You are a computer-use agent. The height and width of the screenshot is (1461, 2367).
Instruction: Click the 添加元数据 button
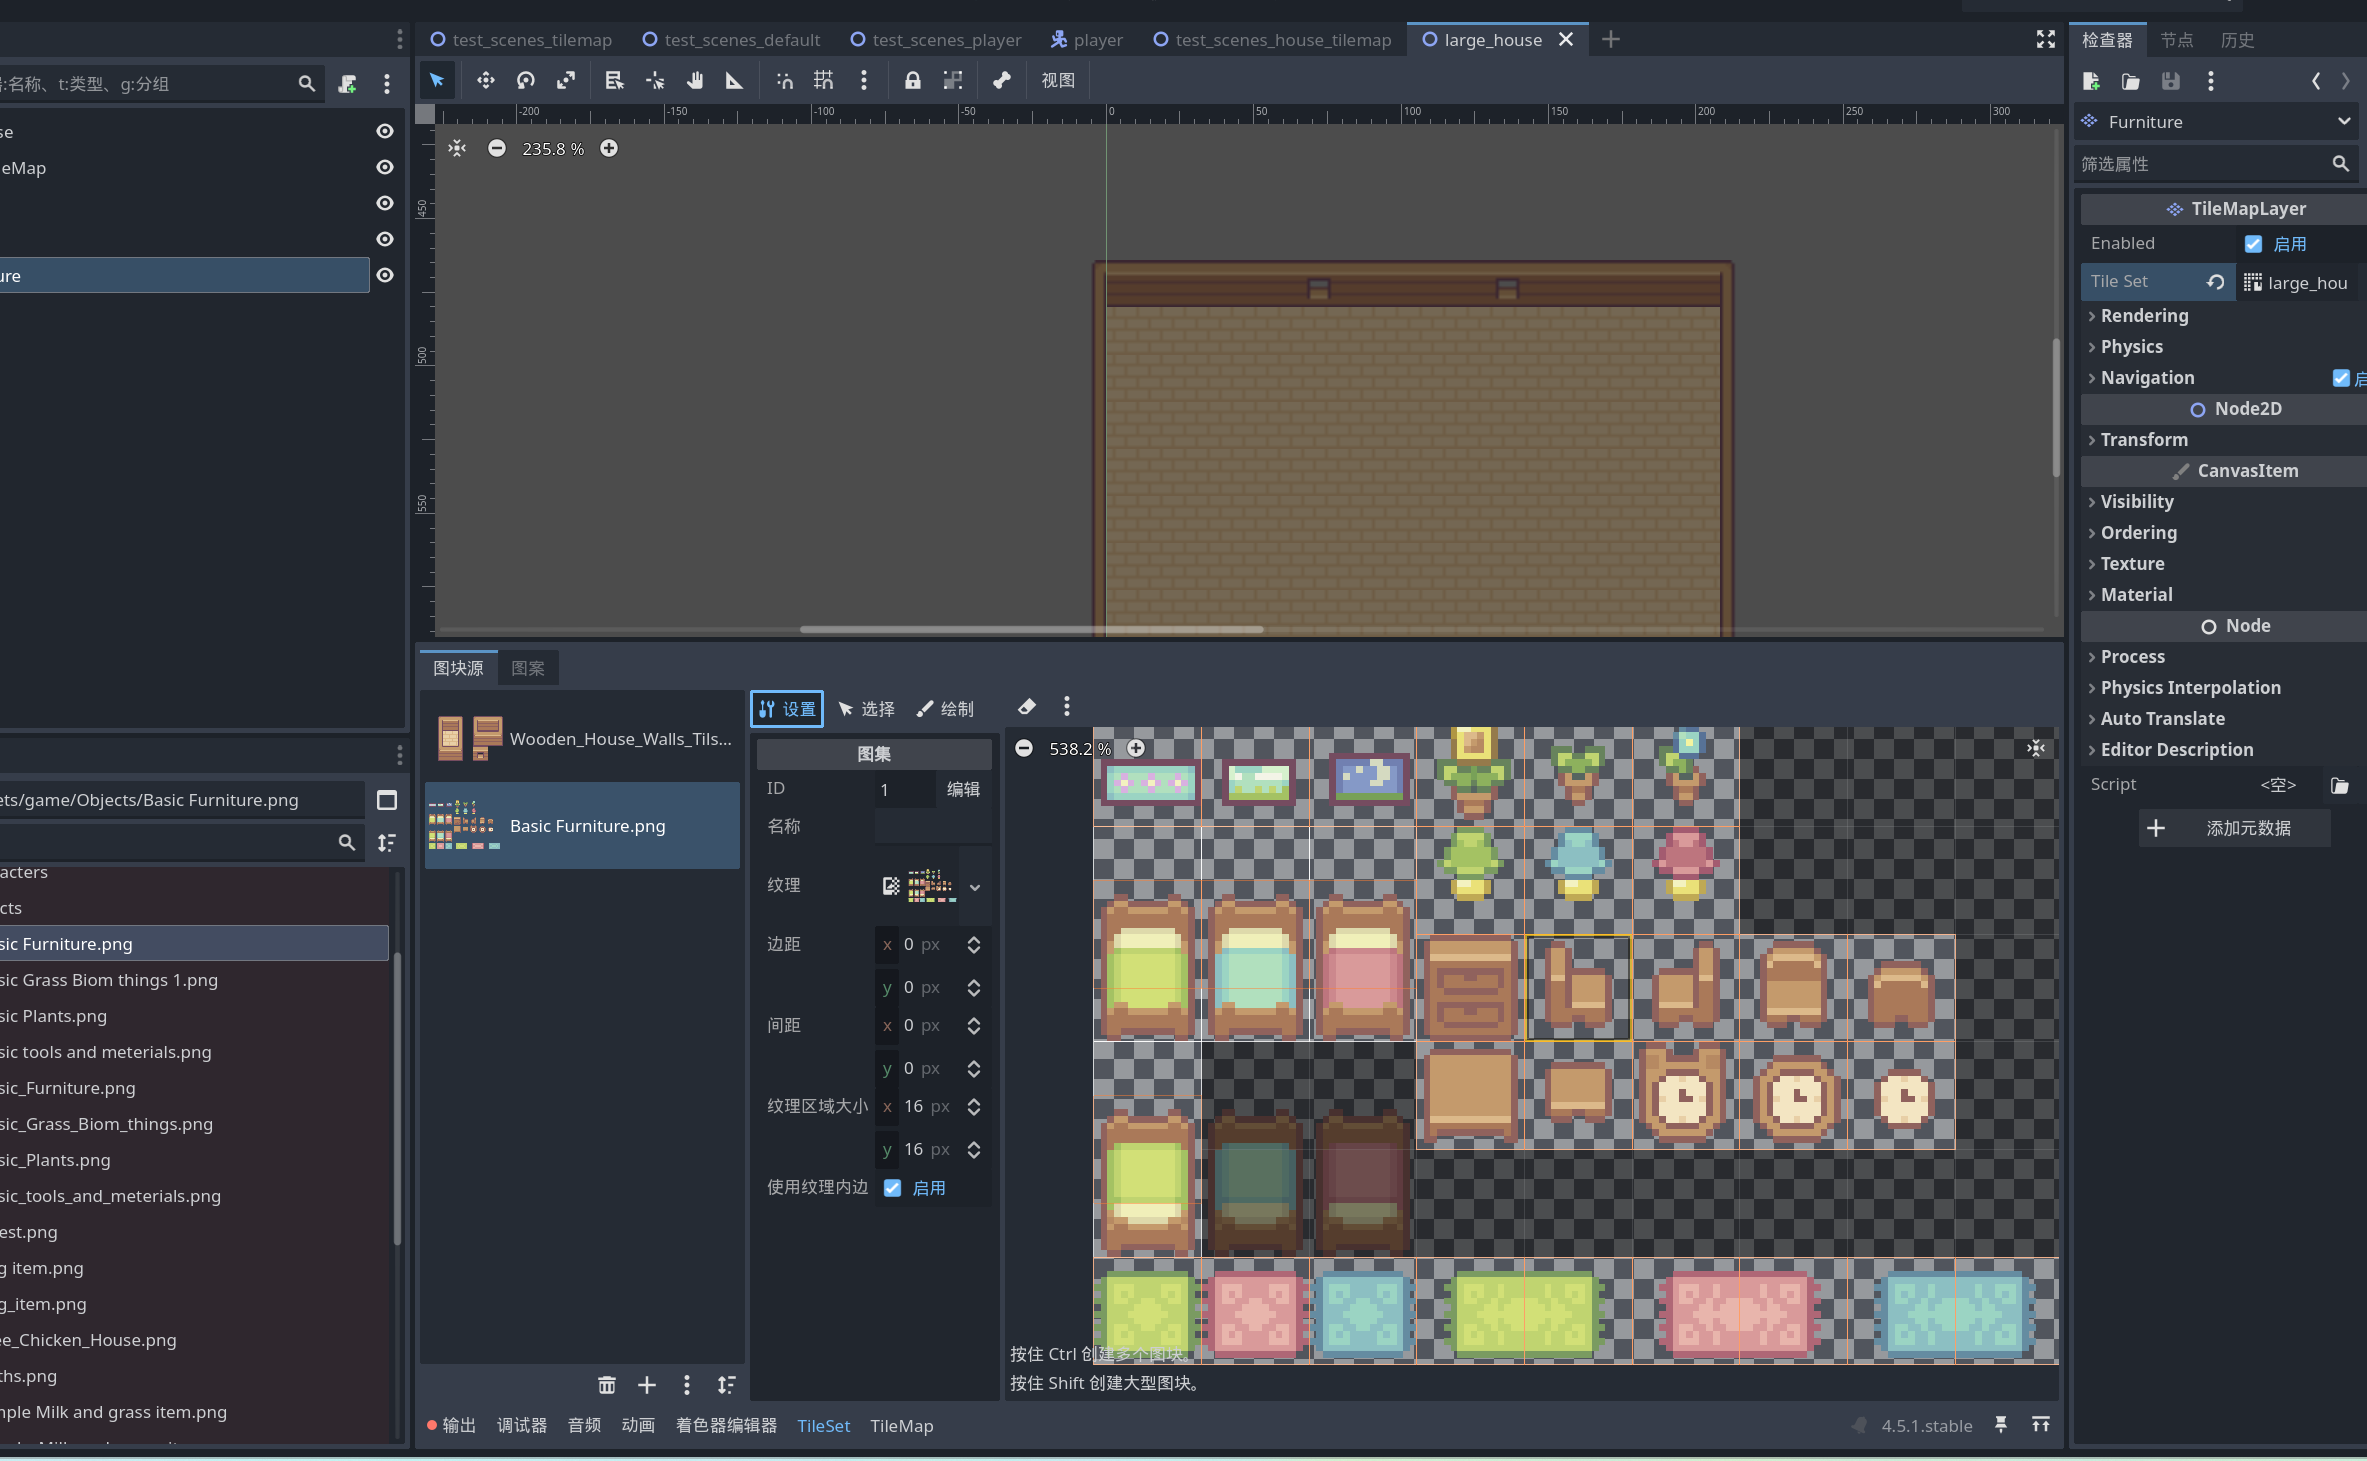[2235, 828]
